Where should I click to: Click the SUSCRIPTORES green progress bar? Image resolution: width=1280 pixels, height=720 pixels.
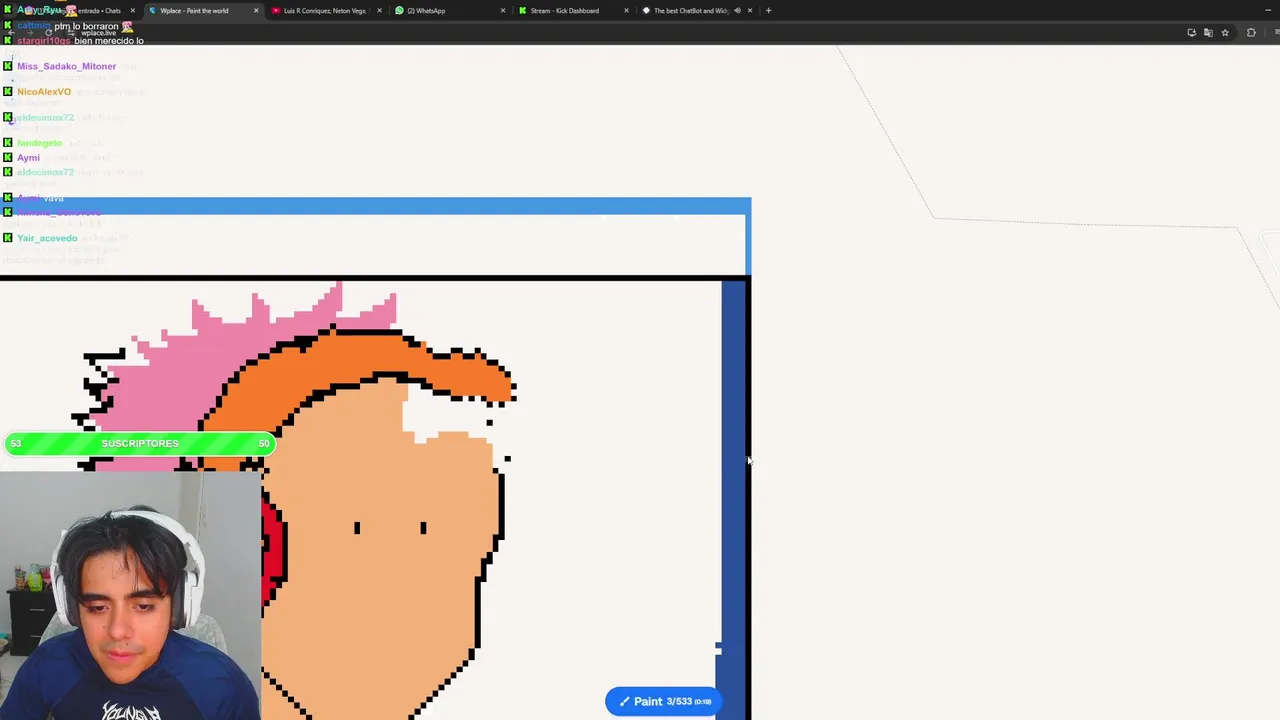click(139, 443)
